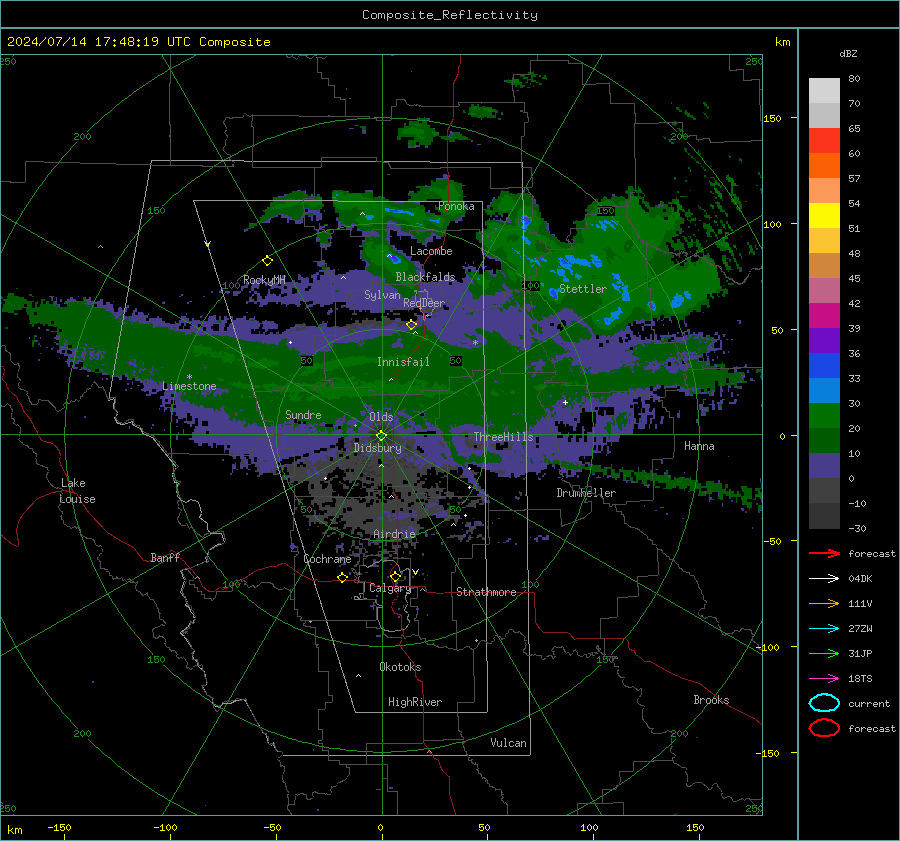Image resolution: width=900 pixels, height=841 pixels.
Task: Click the 80 dBZ color swatch
Action: (x=824, y=90)
